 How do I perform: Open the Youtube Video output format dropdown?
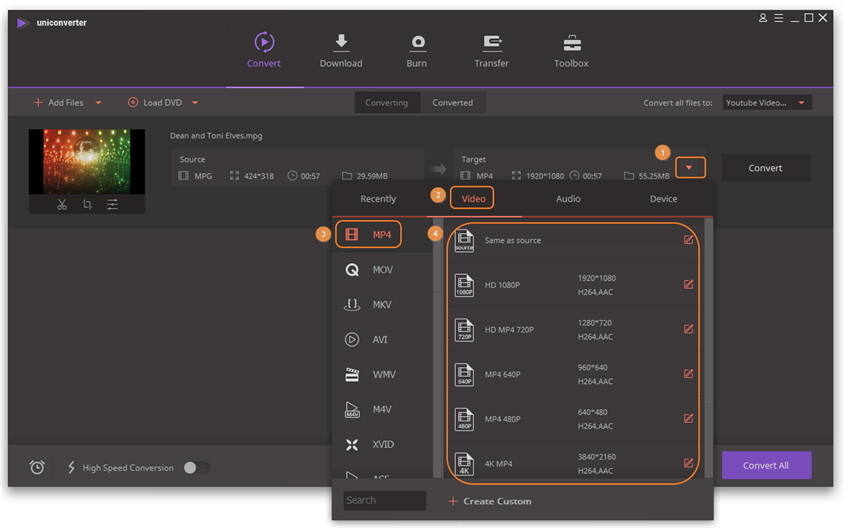point(767,102)
